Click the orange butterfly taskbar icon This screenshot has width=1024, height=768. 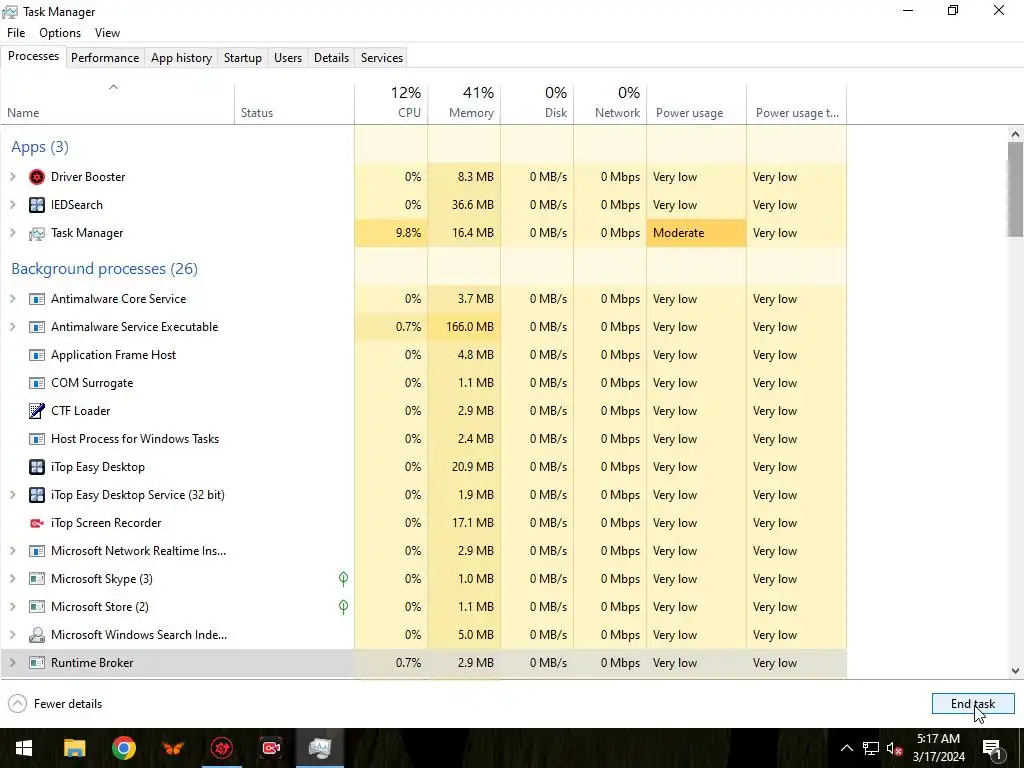pos(172,748)
